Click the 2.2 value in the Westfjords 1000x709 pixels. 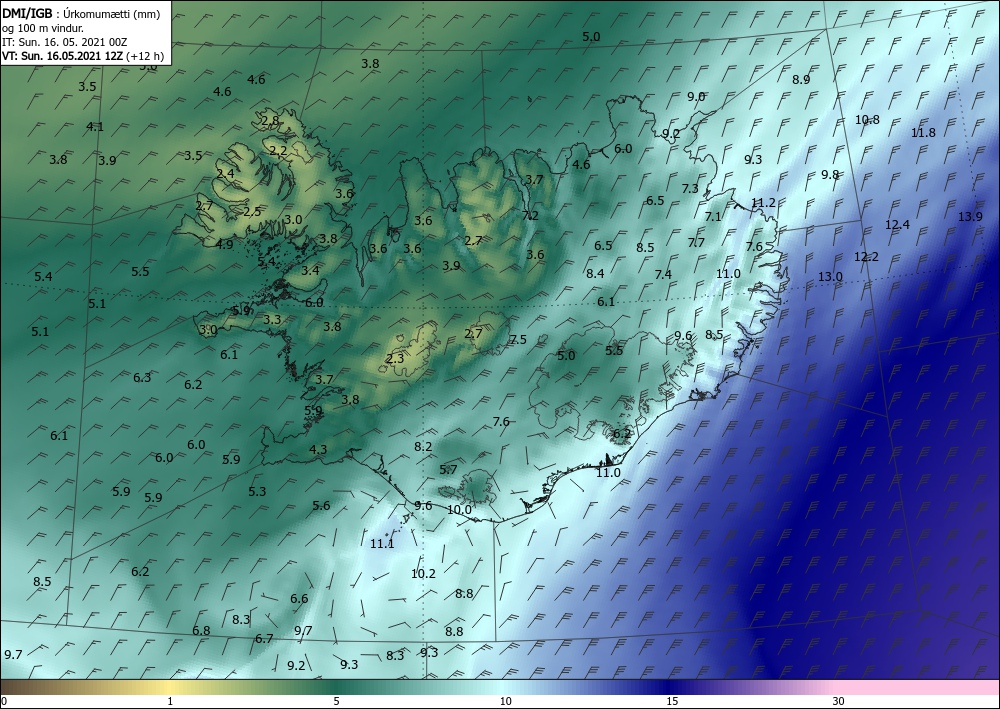tap(277, 151)
